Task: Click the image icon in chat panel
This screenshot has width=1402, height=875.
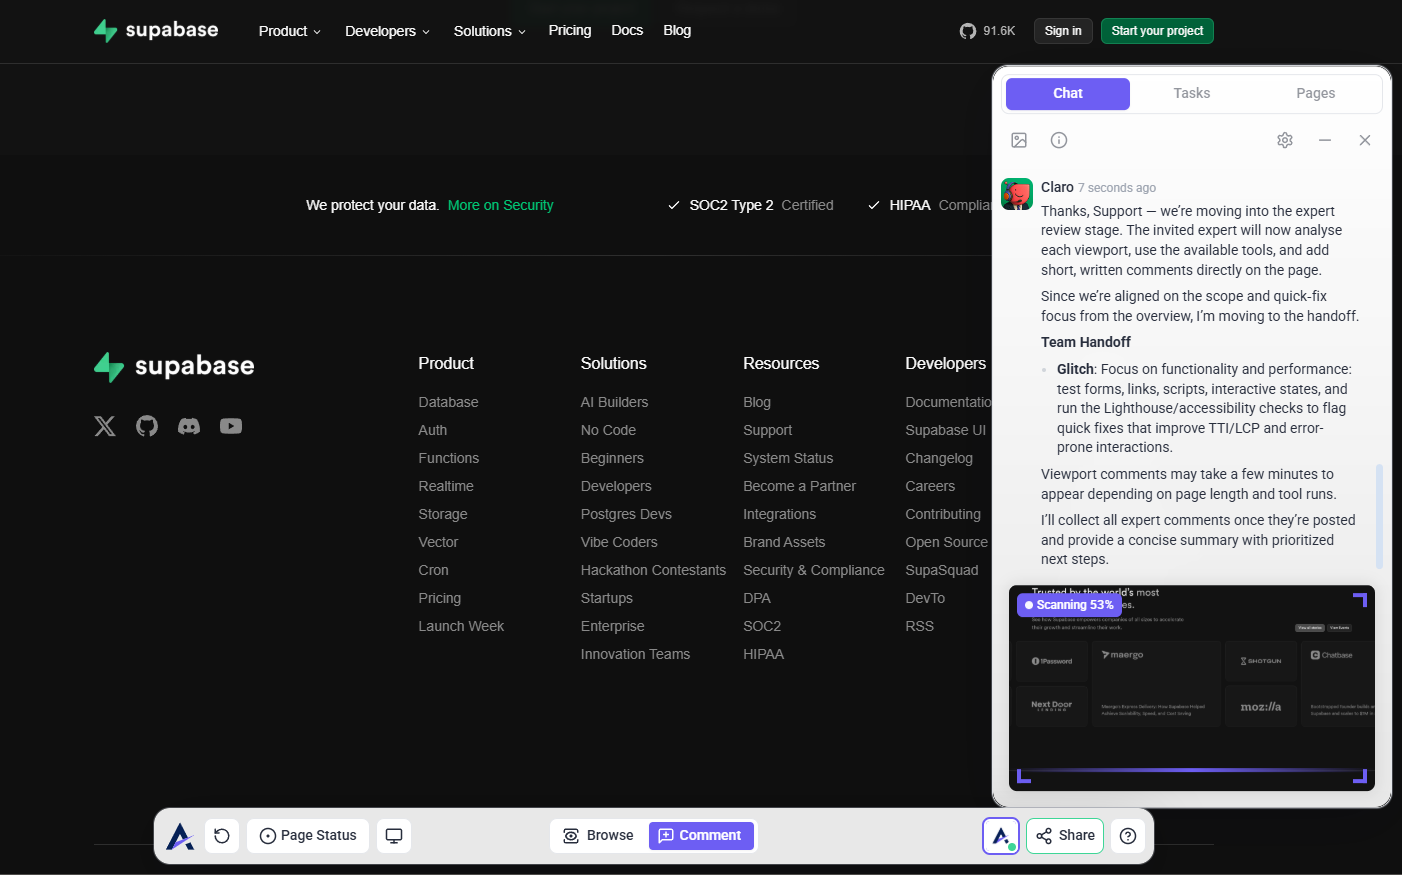Action: point(1019,140)
